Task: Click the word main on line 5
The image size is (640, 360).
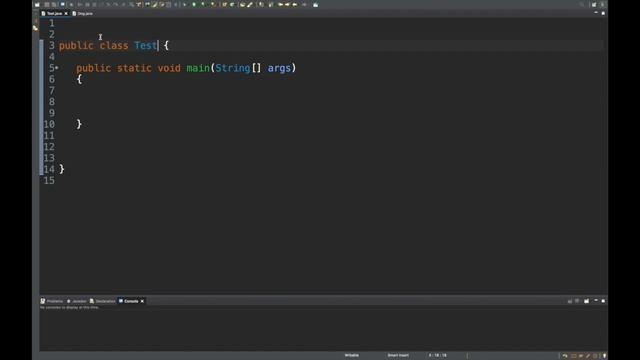Action: (x=198, y=68)
